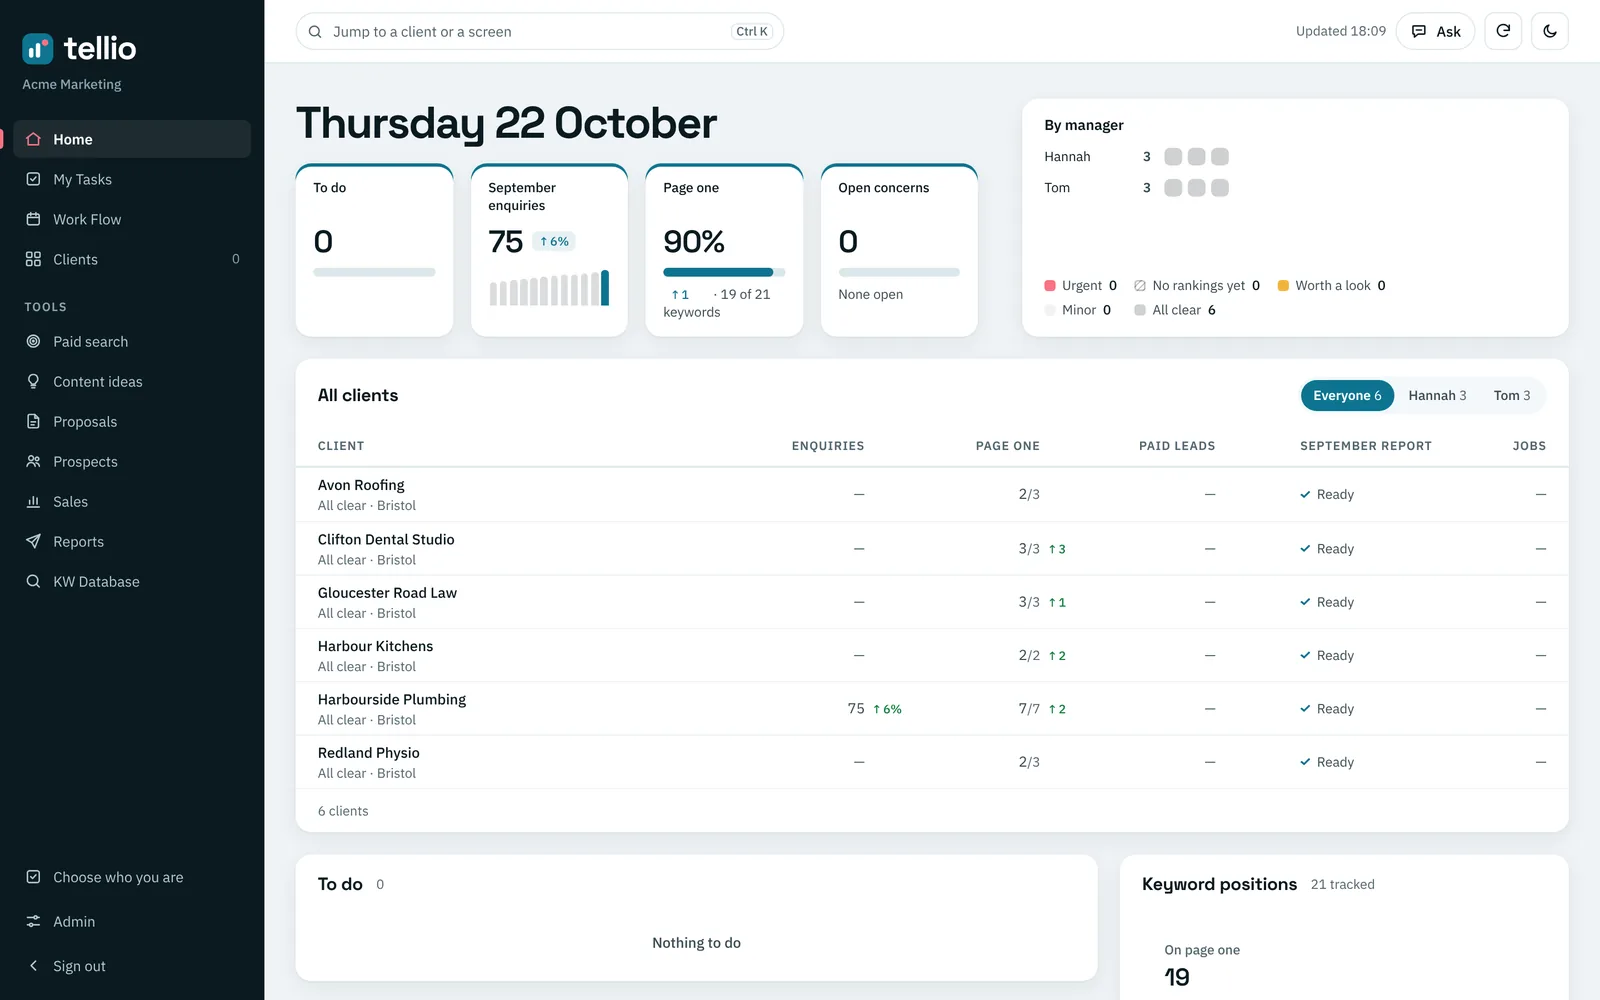Open Content ideas via its lightbulb icon
This screenshot has height=1000, width=1600.
33,381
